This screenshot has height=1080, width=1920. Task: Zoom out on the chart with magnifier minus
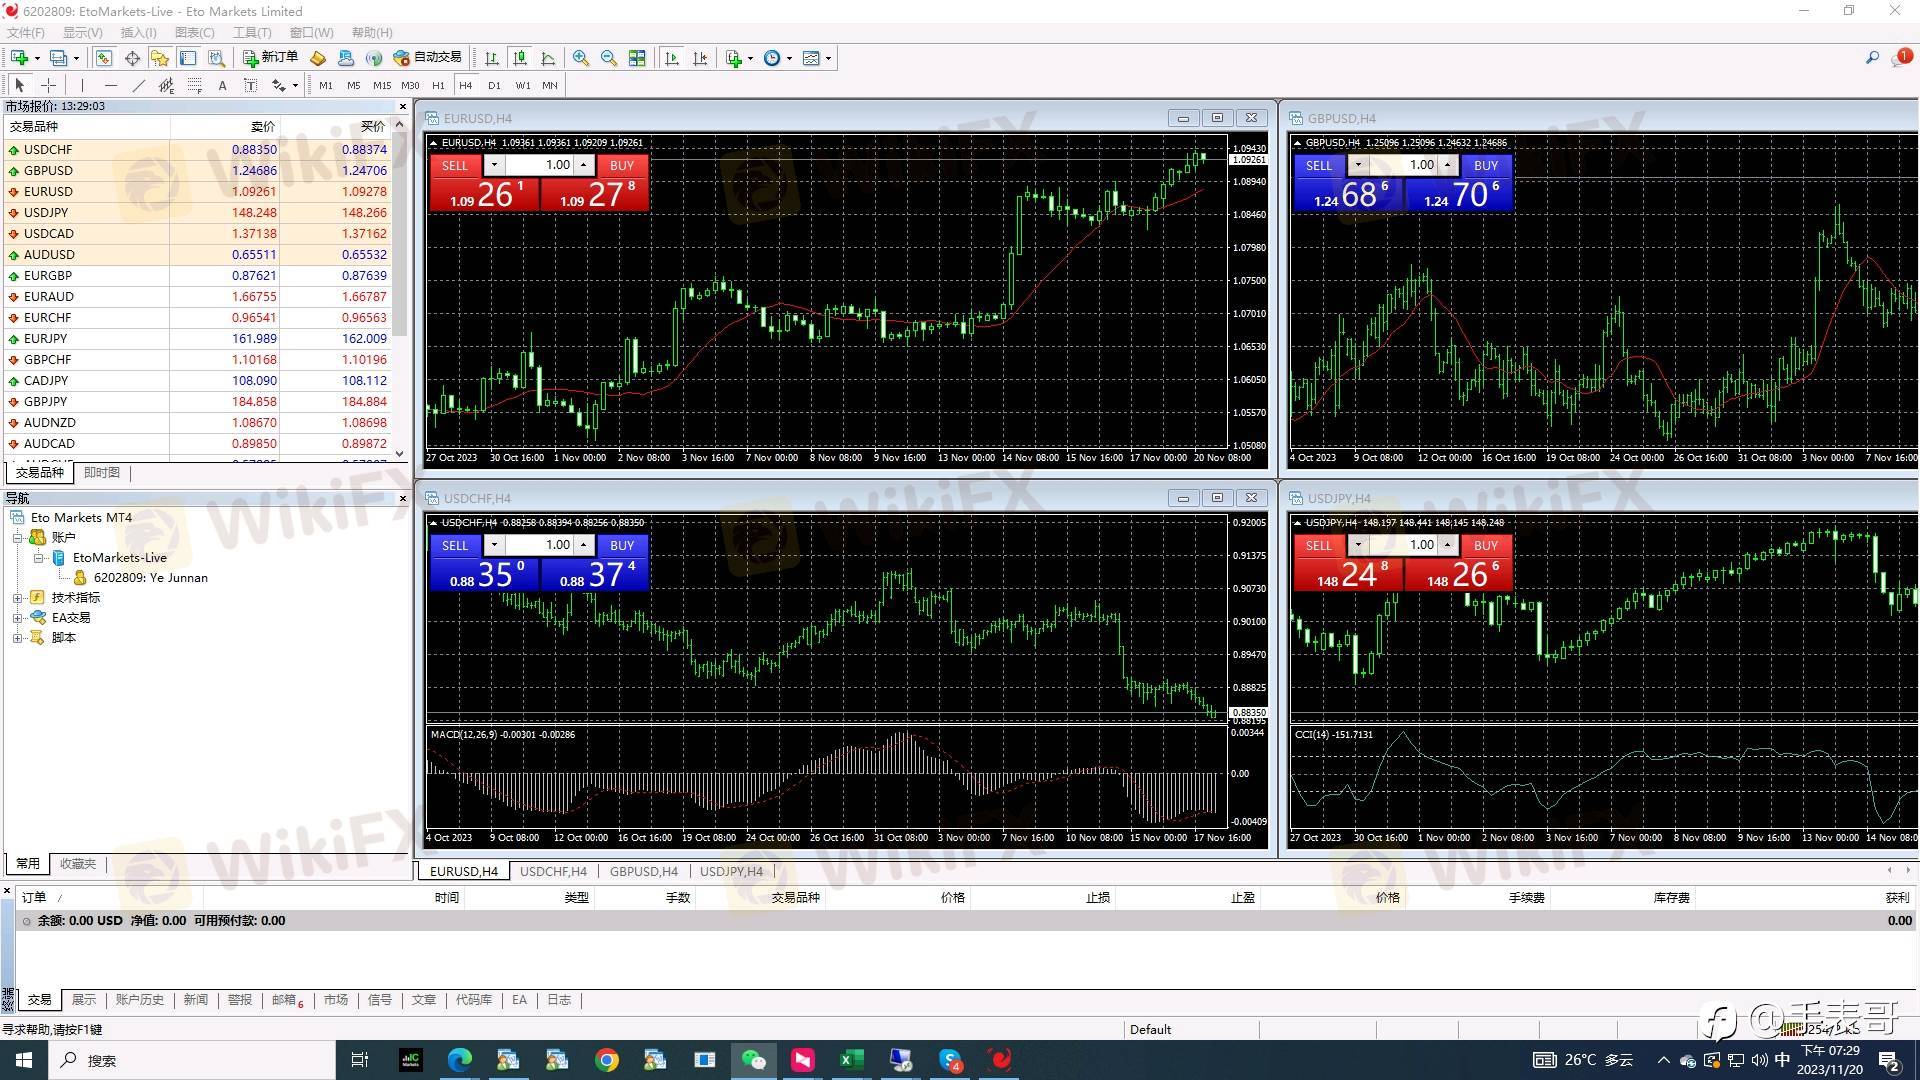(x=609, y=58)
